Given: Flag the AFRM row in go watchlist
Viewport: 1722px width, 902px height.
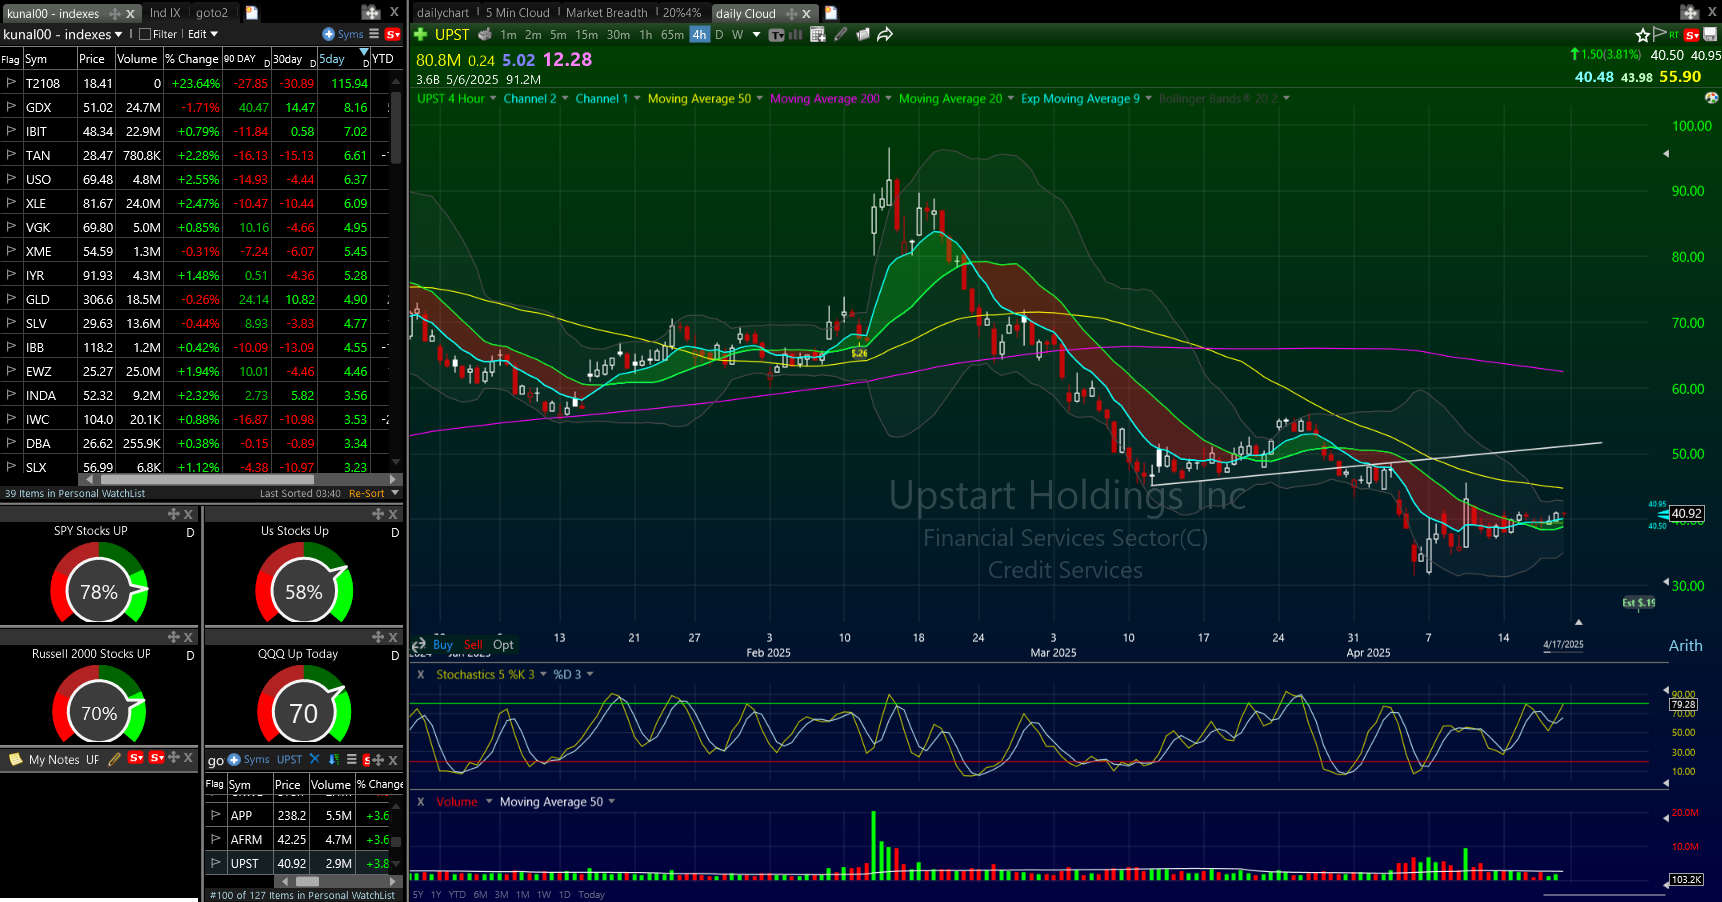Looking at the screenshot, I should point(215,839).
